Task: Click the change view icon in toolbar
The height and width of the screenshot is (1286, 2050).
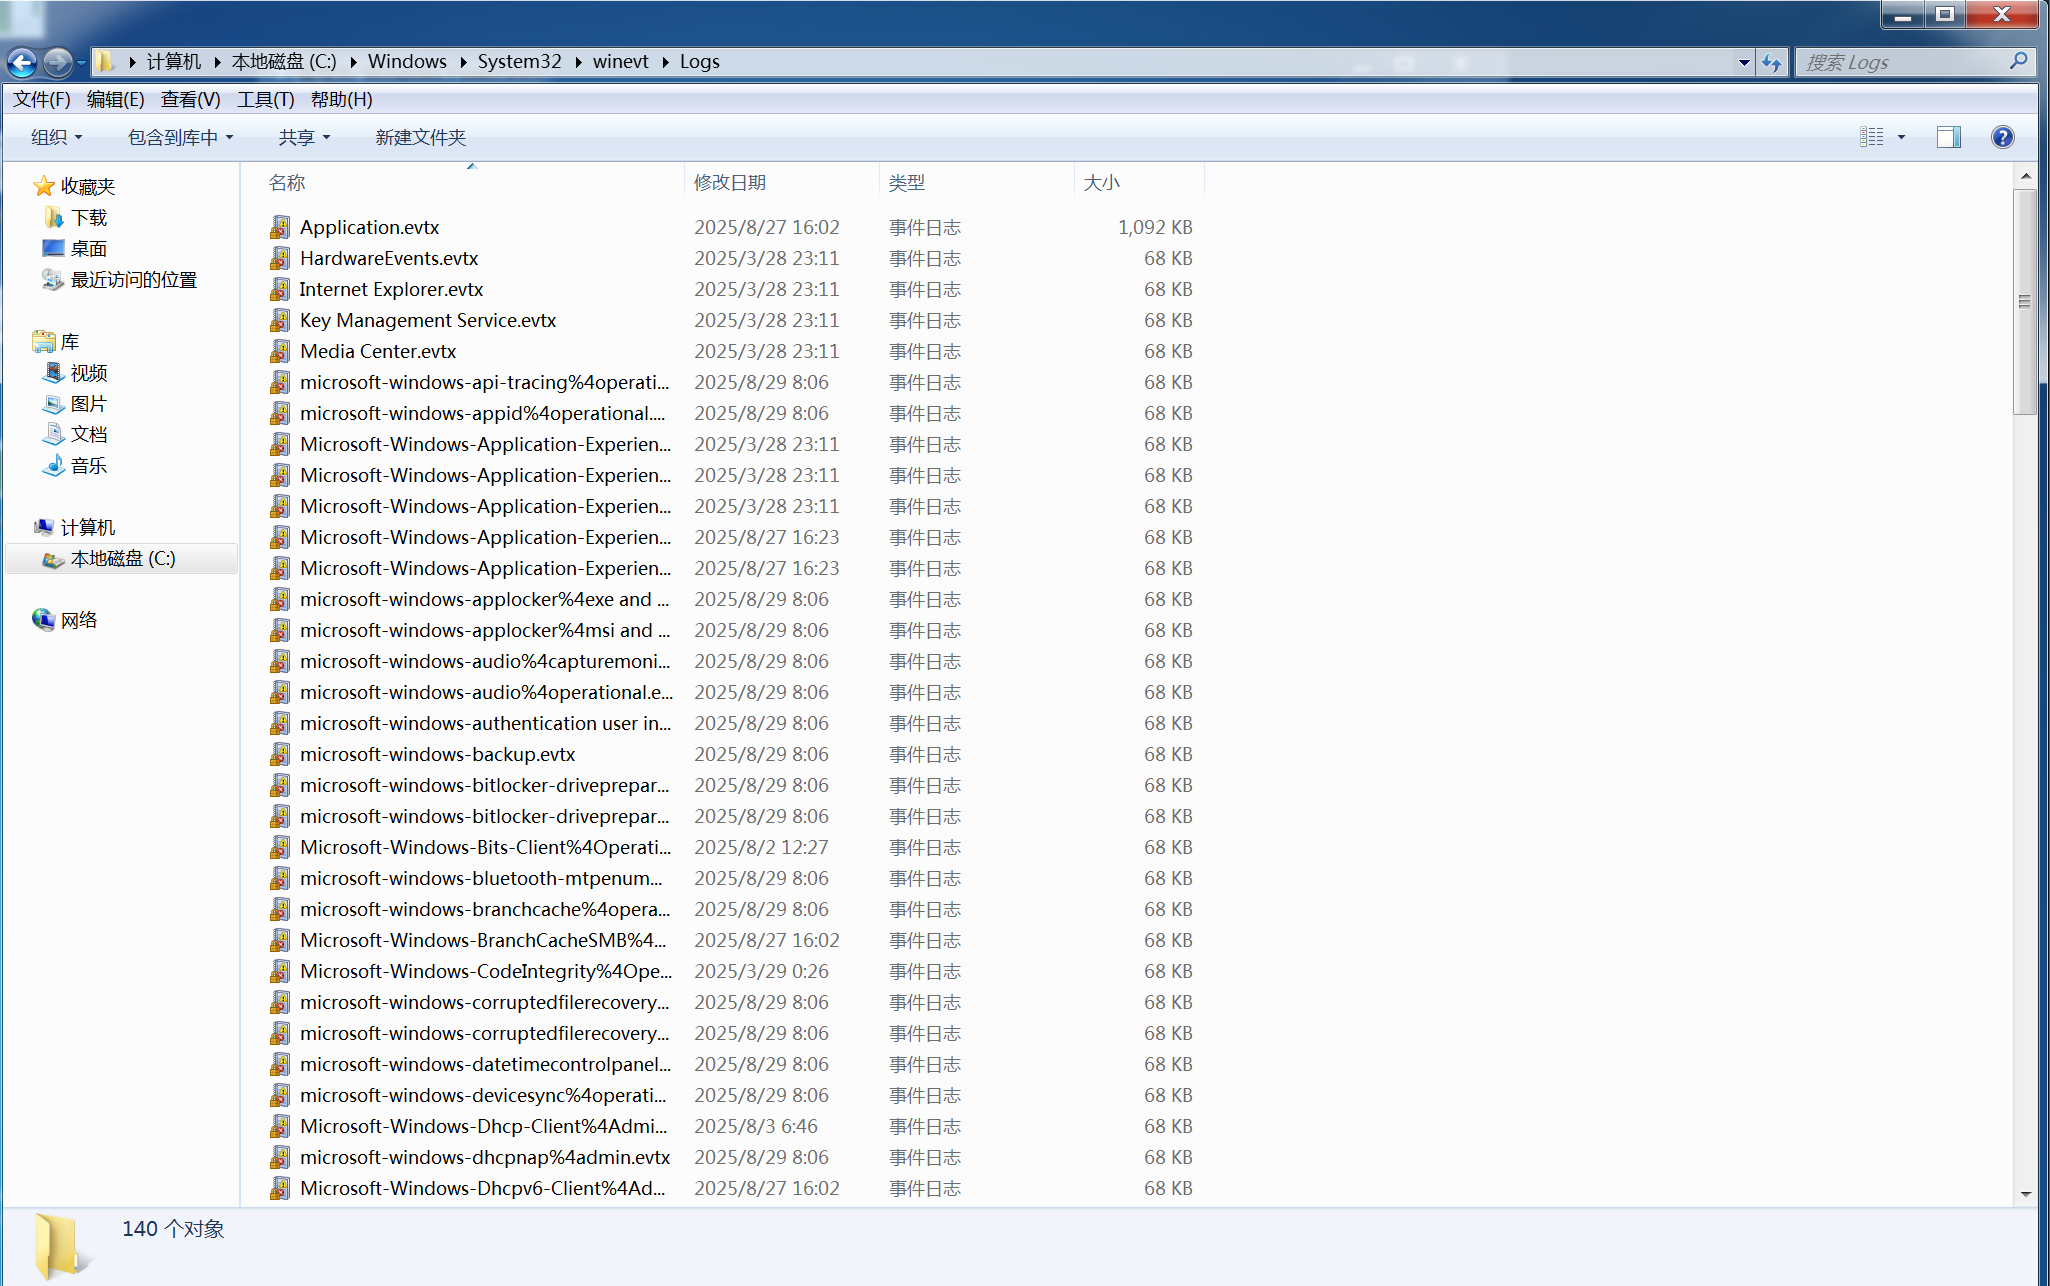Action: coord(1871,137)
